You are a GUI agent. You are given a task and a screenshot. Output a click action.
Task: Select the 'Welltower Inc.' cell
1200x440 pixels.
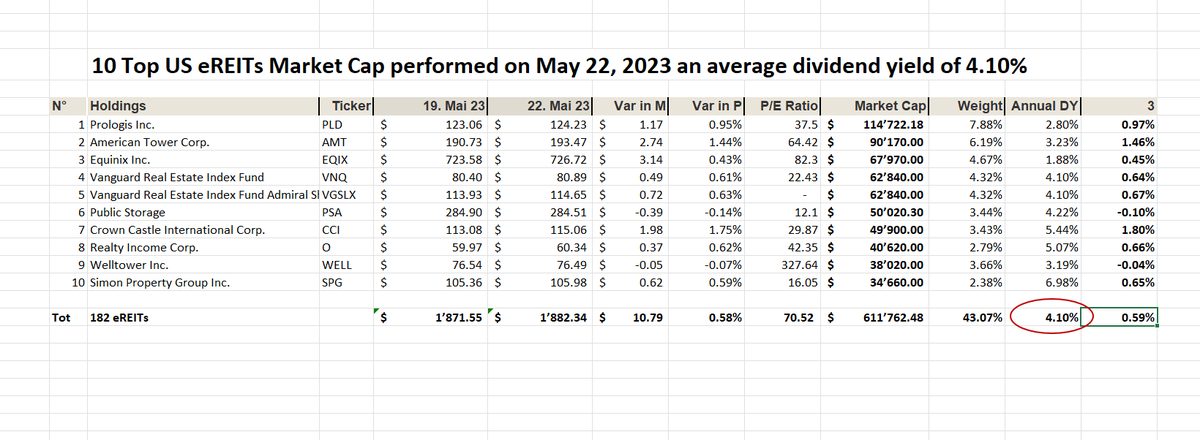coord(202,265)
